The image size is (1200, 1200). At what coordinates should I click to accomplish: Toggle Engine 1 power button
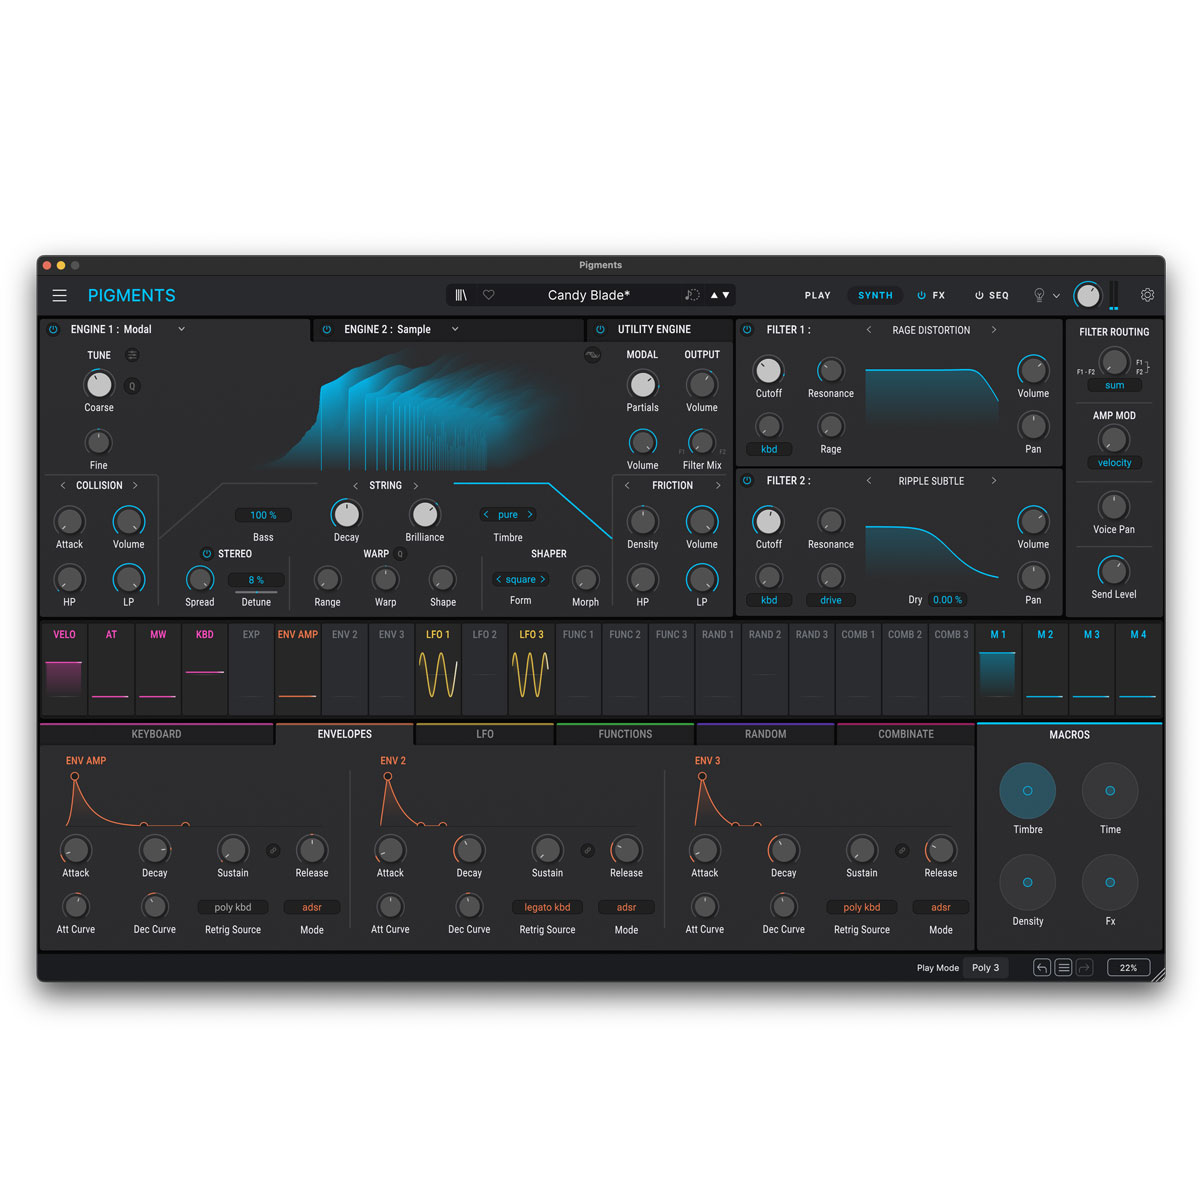[x=54, y=329]
